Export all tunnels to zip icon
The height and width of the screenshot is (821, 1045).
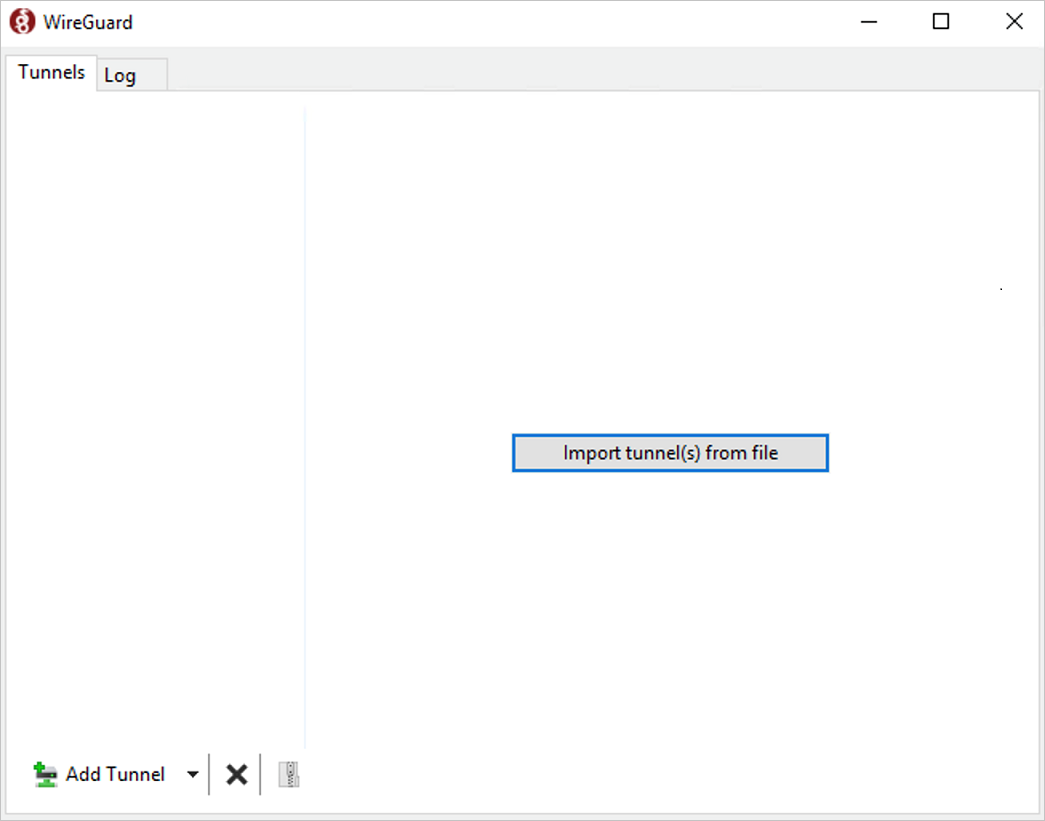(289, 774)
